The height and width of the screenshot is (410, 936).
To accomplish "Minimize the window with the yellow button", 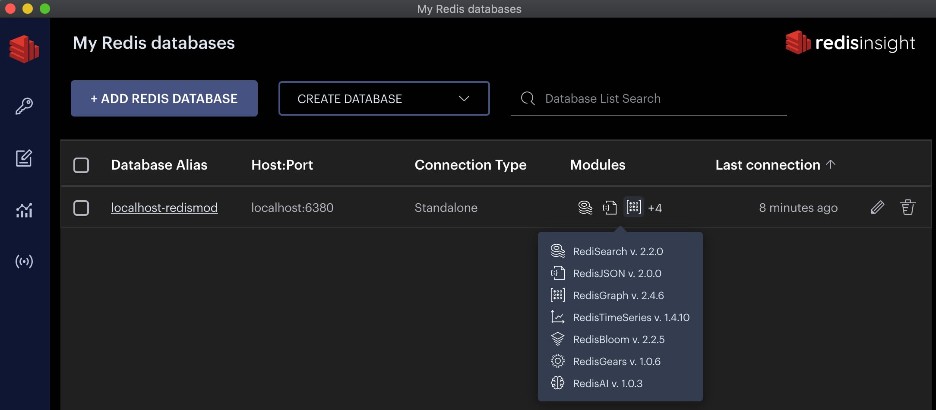I will click(27, 9).
